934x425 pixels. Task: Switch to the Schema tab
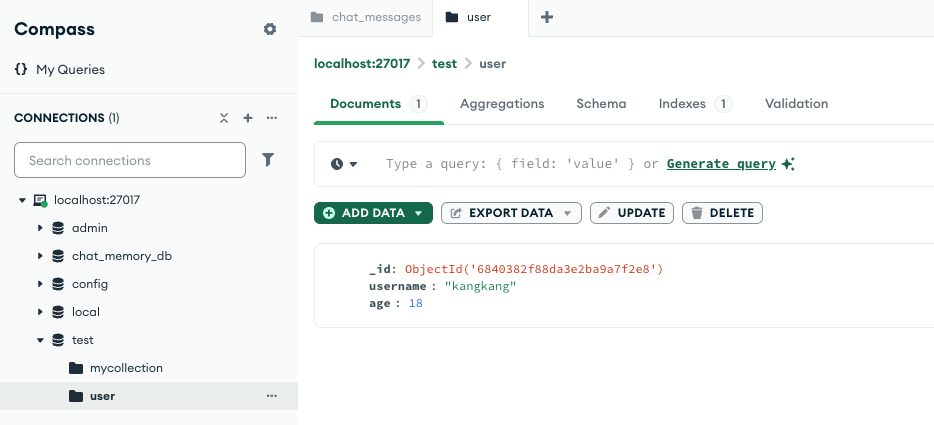click(601, 104)
